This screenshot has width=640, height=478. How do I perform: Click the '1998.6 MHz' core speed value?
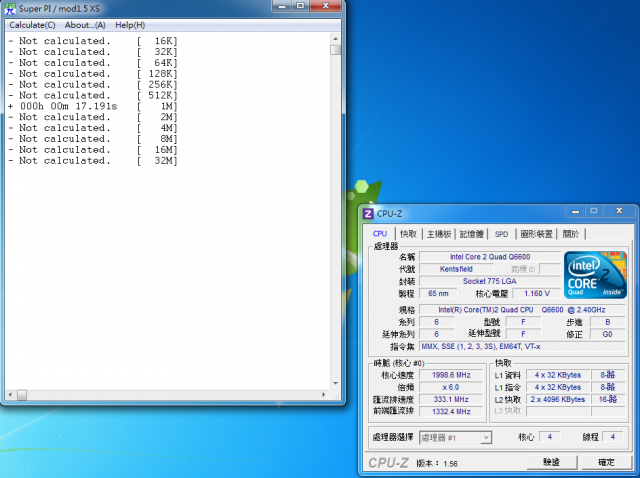[451, 375]
